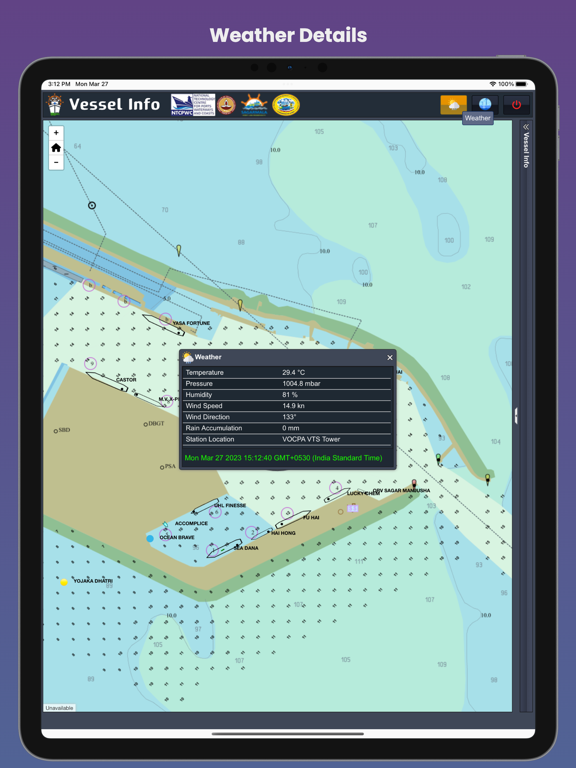This screenshot has width=576, height=768.
Task: Click the ACCOMPLICE vessel marker
Action: click(166, 525)
